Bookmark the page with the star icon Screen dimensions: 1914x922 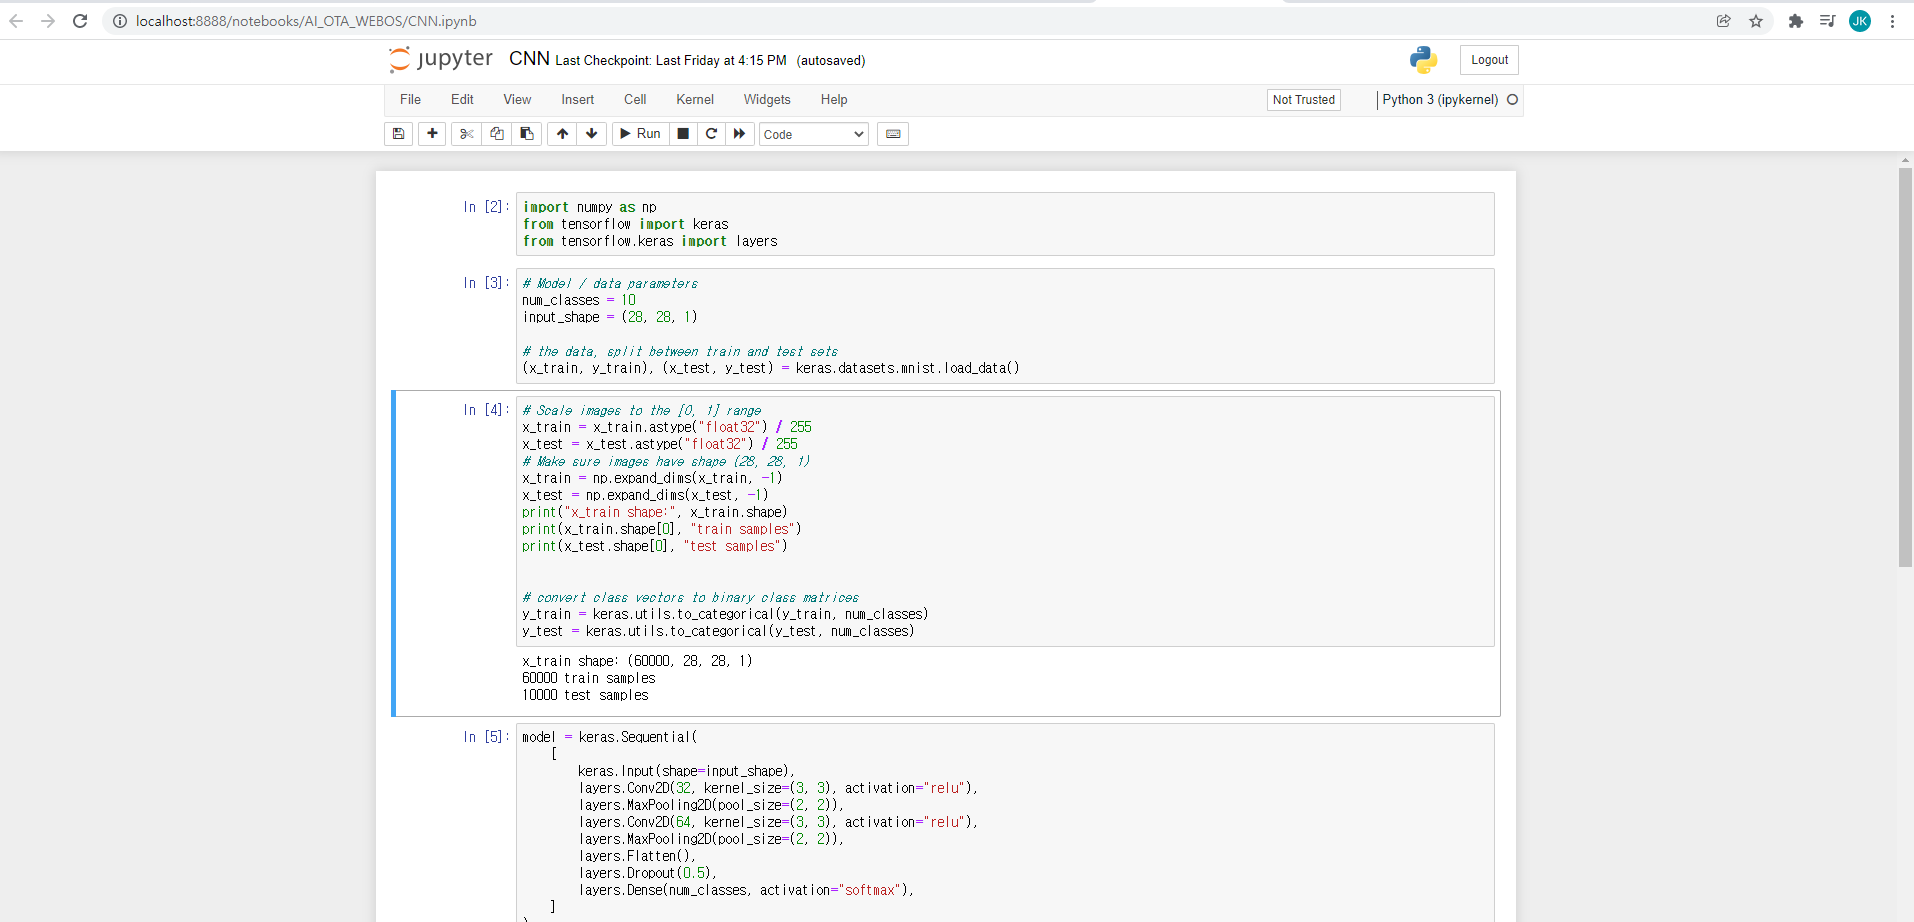(x=1757, y=20)
